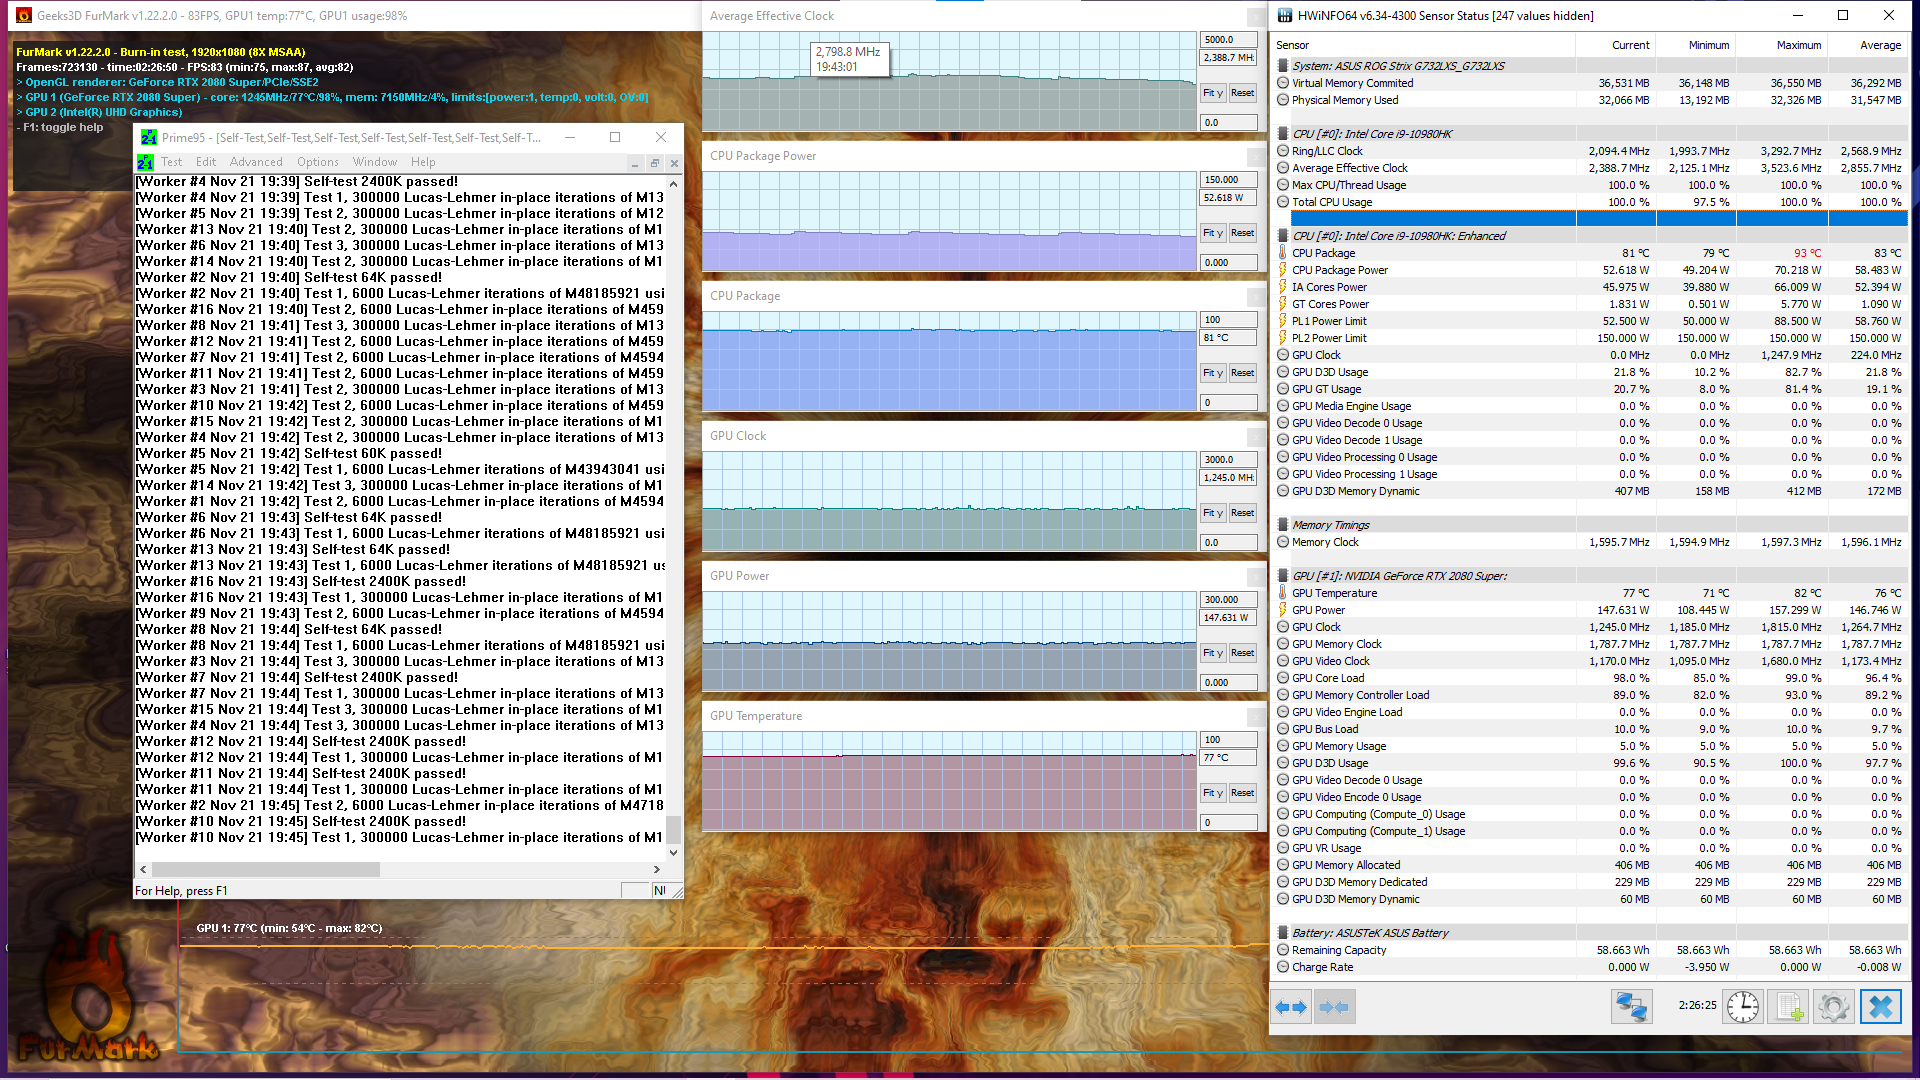The height and width of the screenshot is (1080, 1920).
Task: Close the GPU Clock graph
Action: click(x=1256, y=436)
